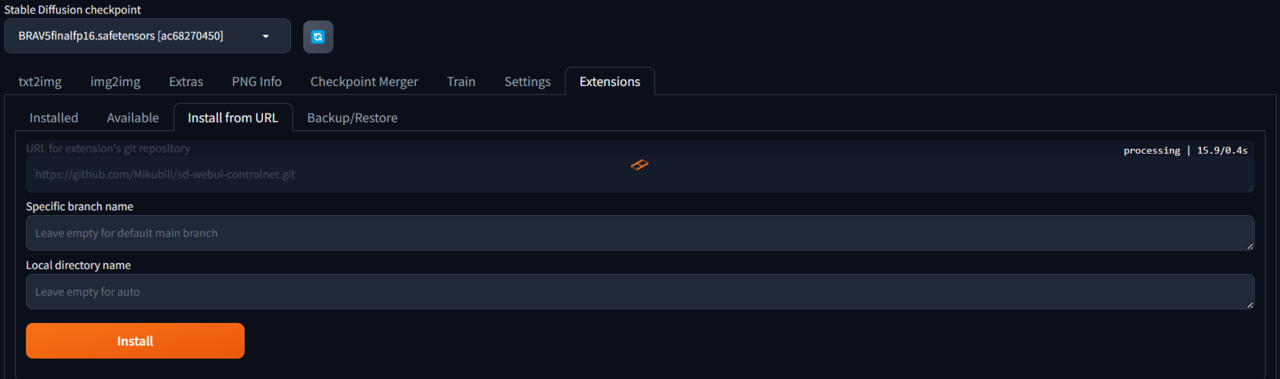
Task: Show the Installed extensions sub-tab
Action: coord(54,118)
